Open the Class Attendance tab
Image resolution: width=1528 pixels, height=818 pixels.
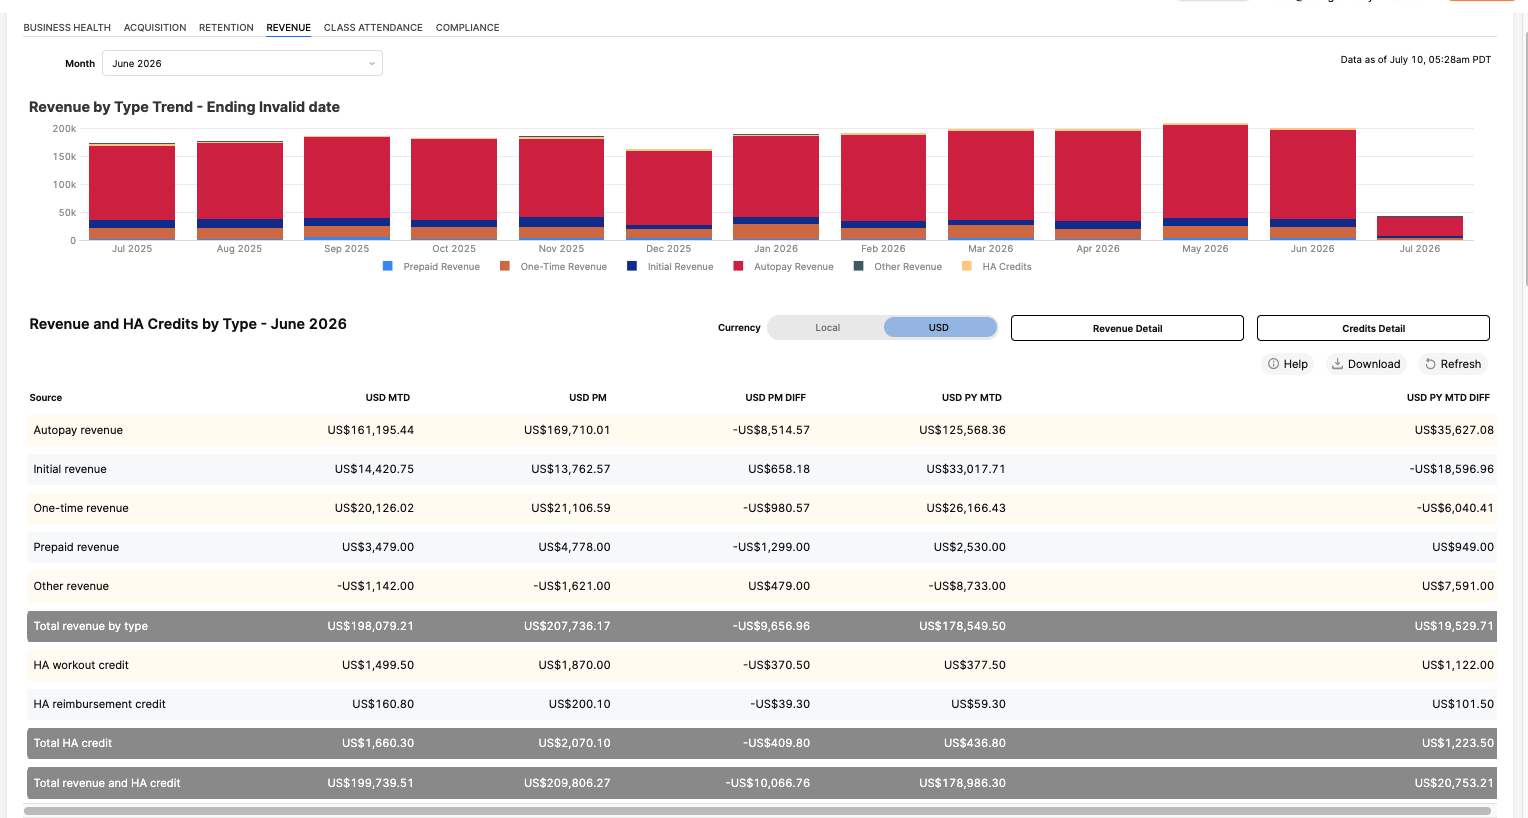373,28
